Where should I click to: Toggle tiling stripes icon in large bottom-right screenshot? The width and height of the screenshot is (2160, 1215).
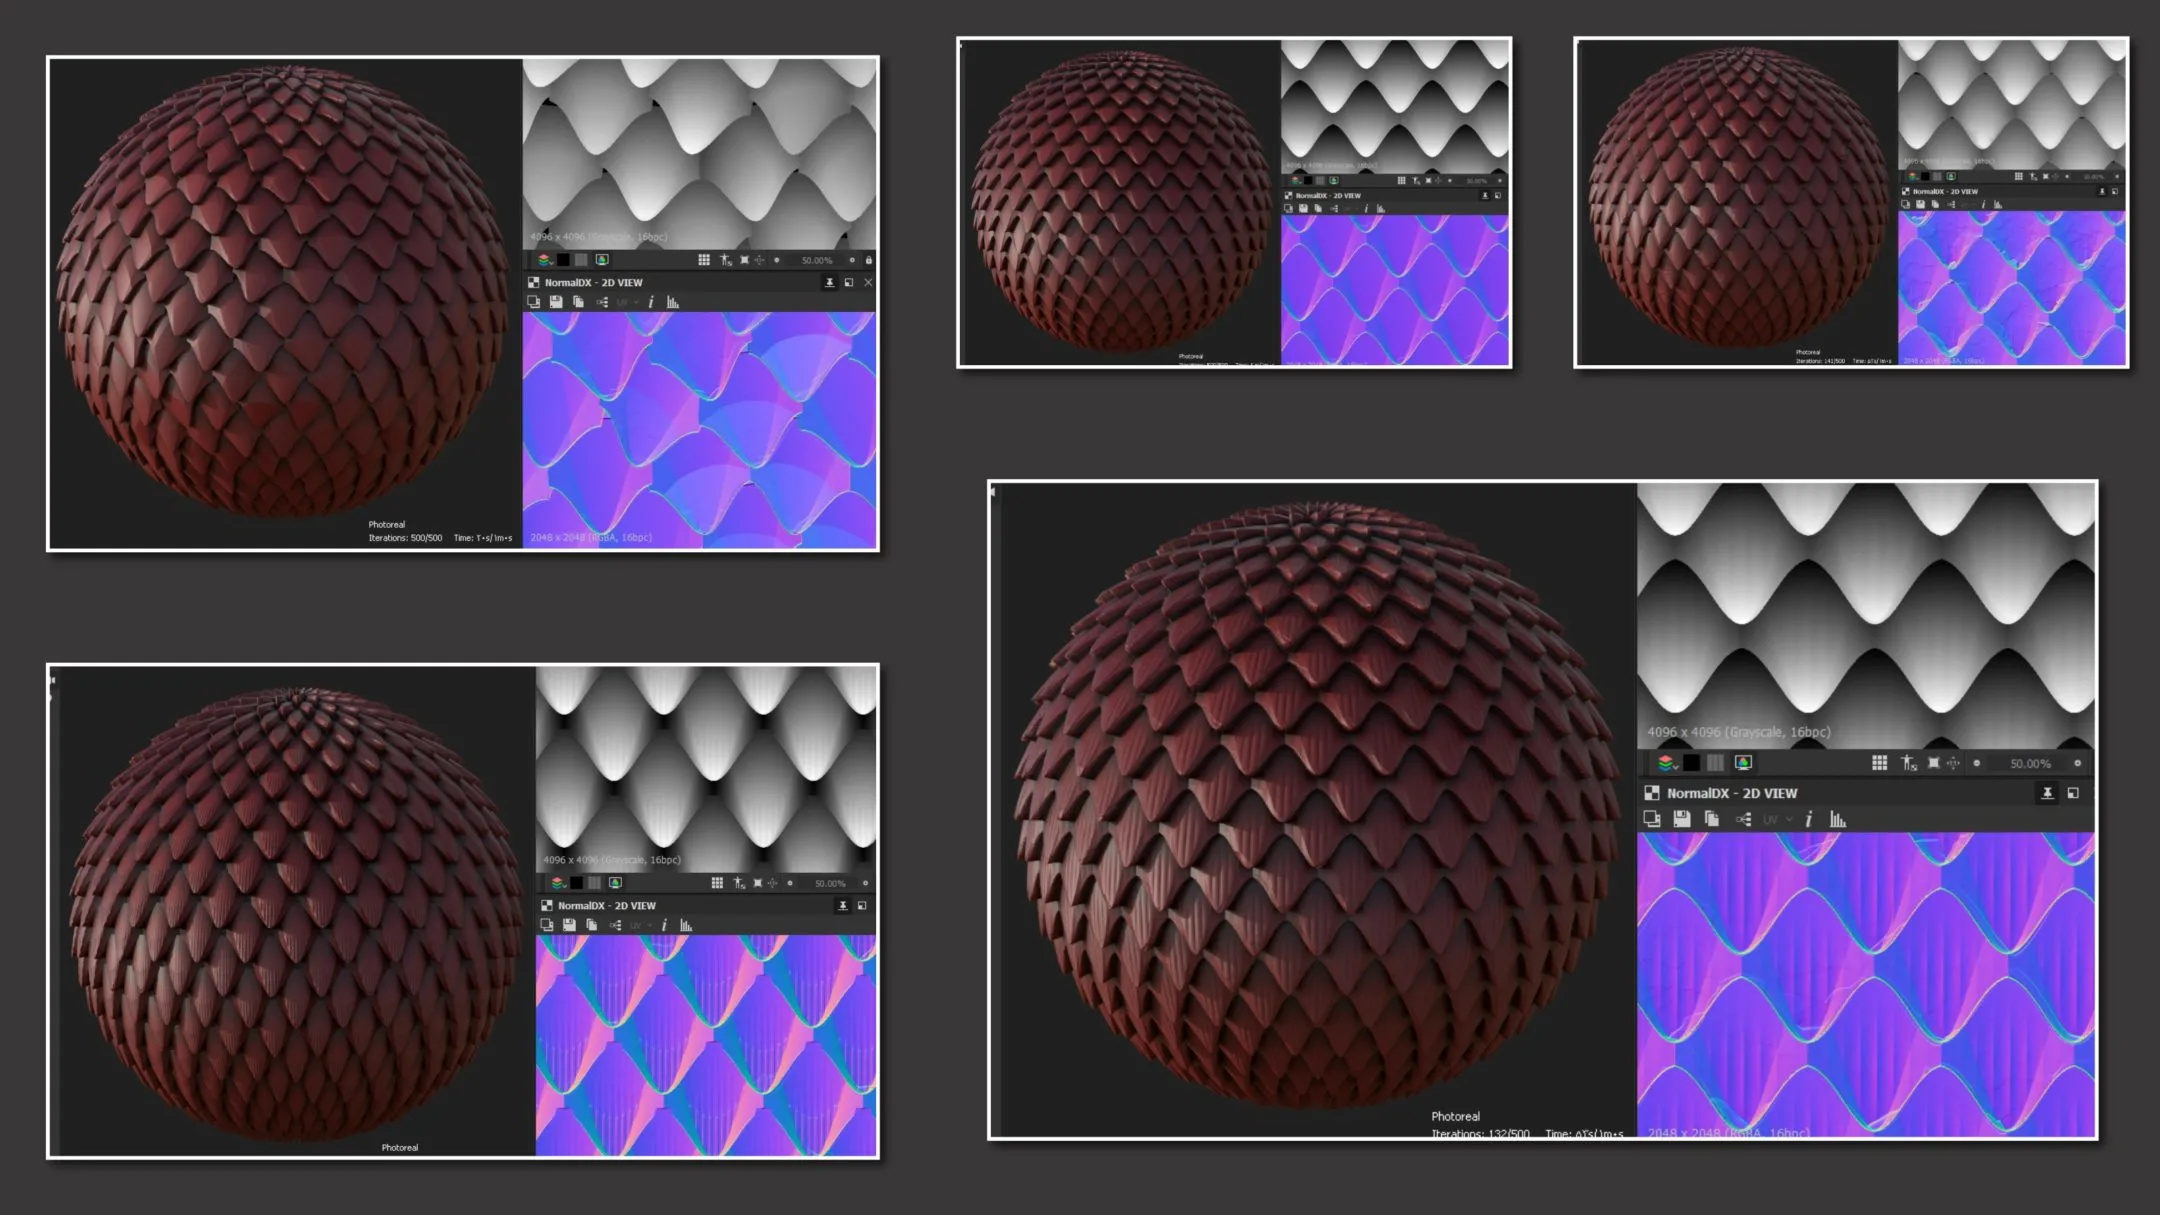(x=1715, y=763)
